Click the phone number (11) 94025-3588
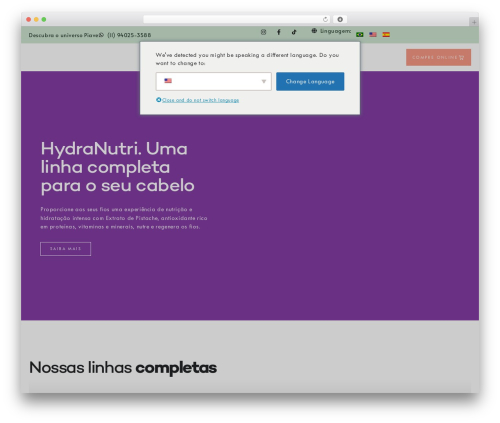500x423 pixels. point(129,35)
